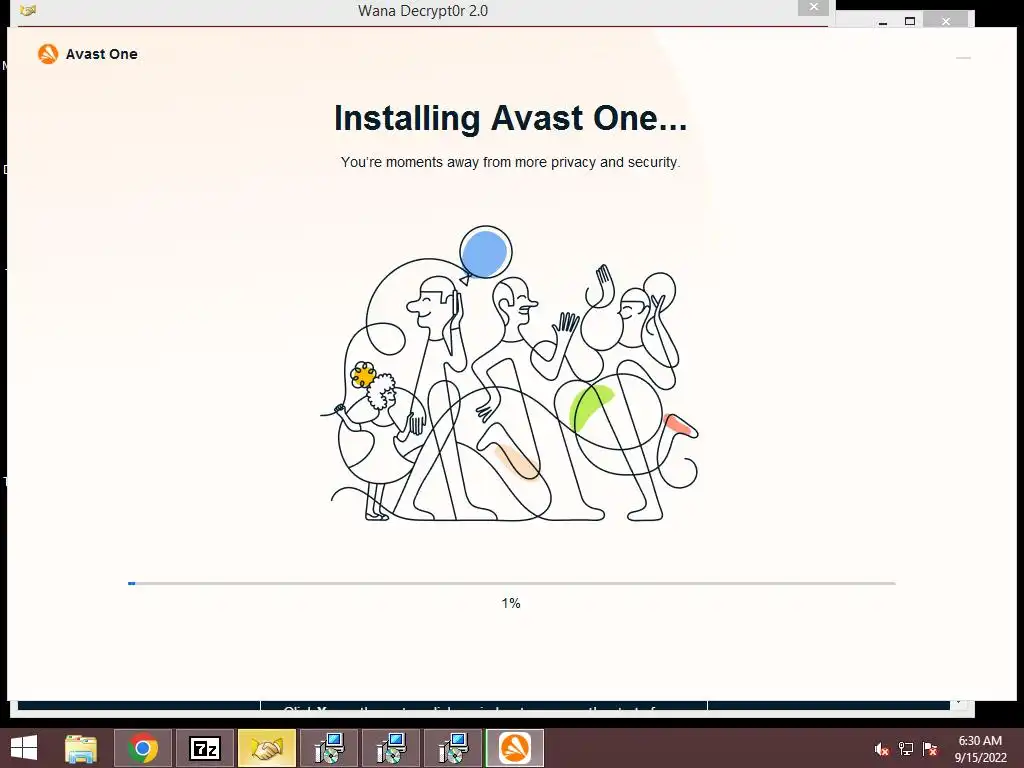Close the background window right of Wana Decrypt0r
The image size is (1024, 768).
[x=946, y=22]
